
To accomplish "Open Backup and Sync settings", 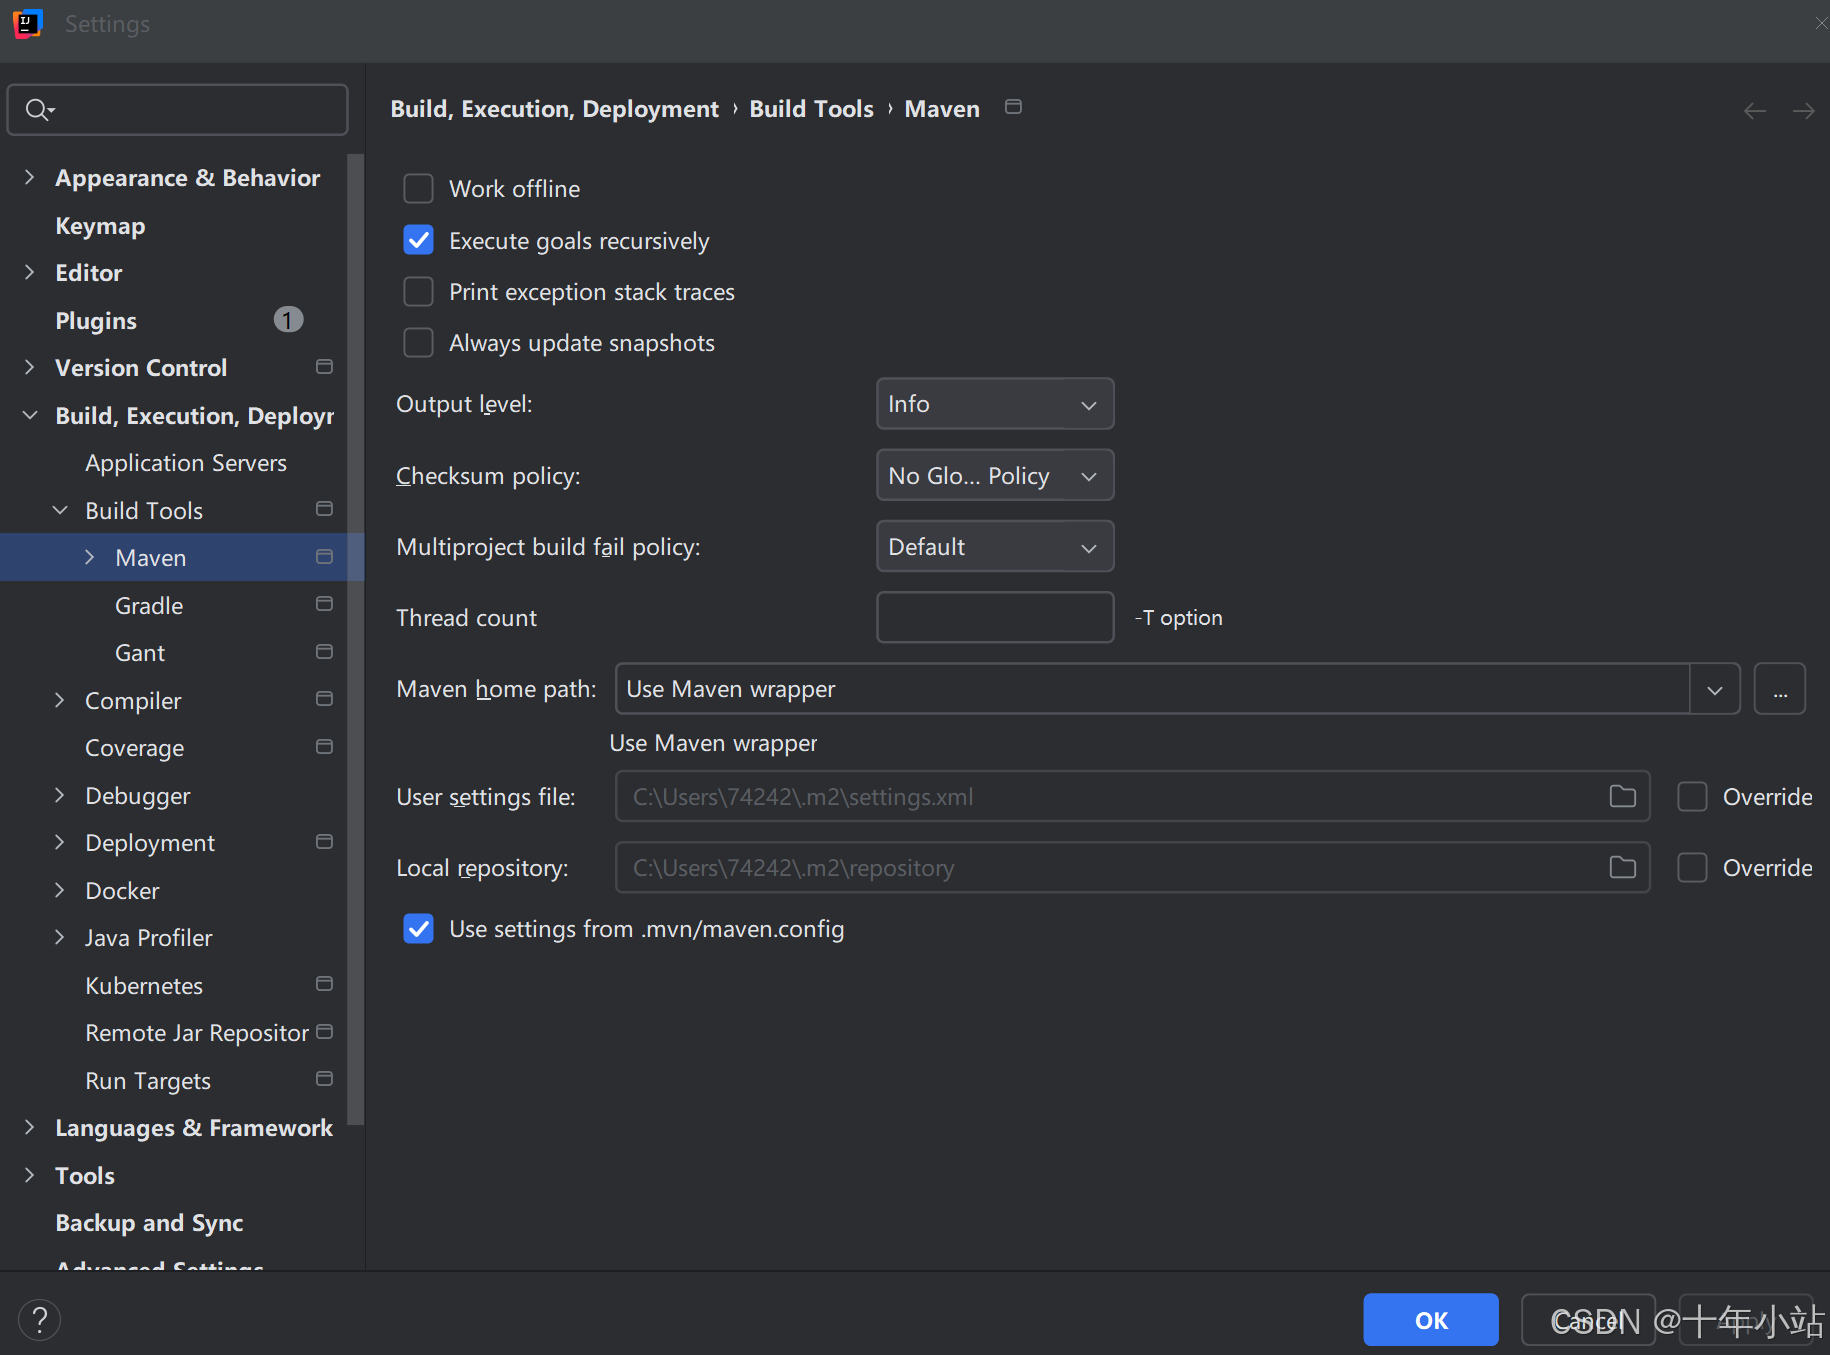I will pyautogui.click(x=149, y=1223).
